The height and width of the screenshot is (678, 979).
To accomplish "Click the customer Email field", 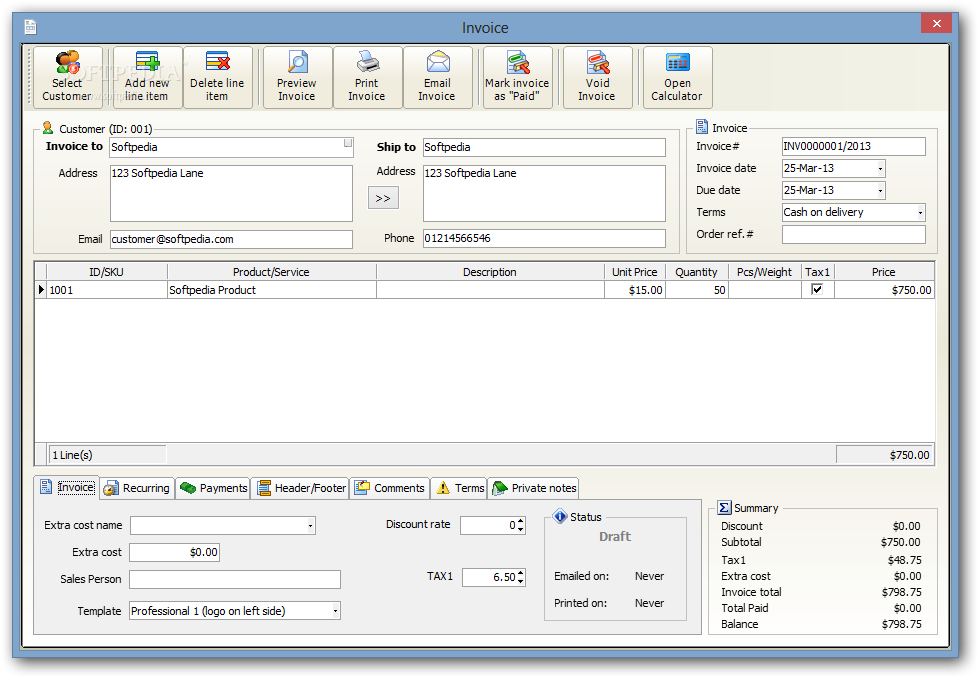I will pyautogui.click(x=231, y=239).
